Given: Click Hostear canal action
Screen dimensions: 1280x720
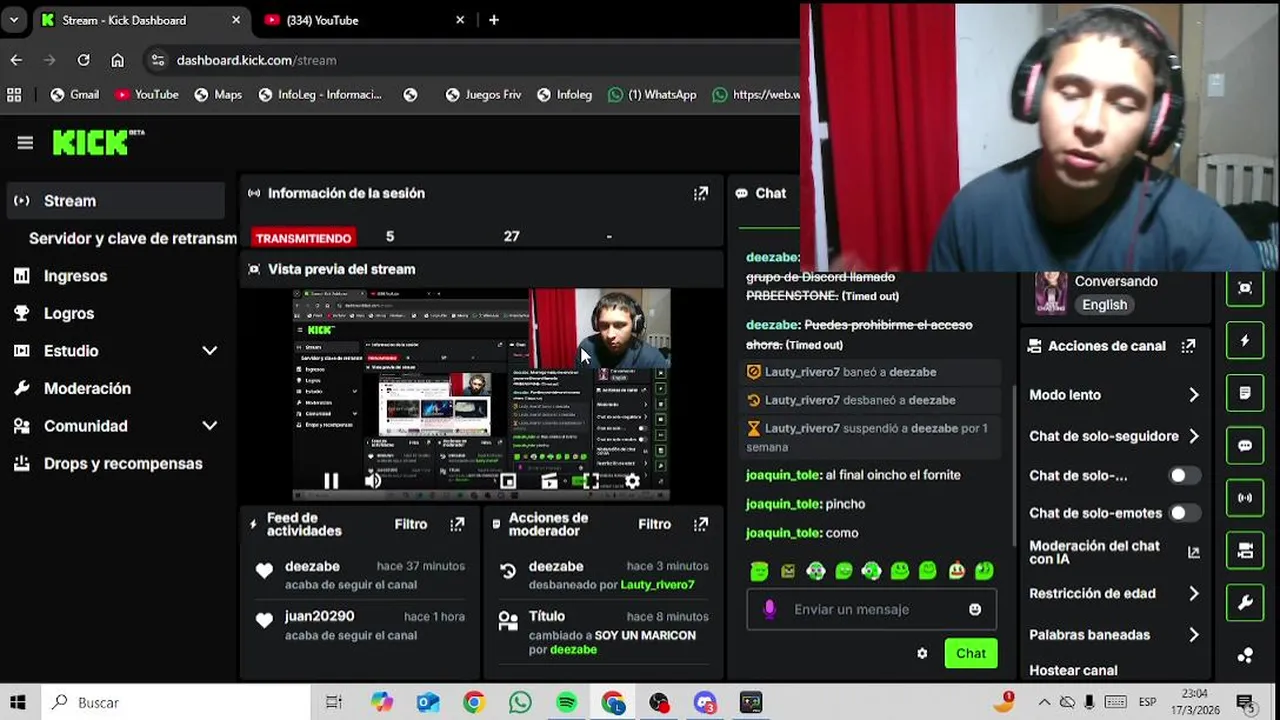Looking at the screenshot, I should [1073, 670].
